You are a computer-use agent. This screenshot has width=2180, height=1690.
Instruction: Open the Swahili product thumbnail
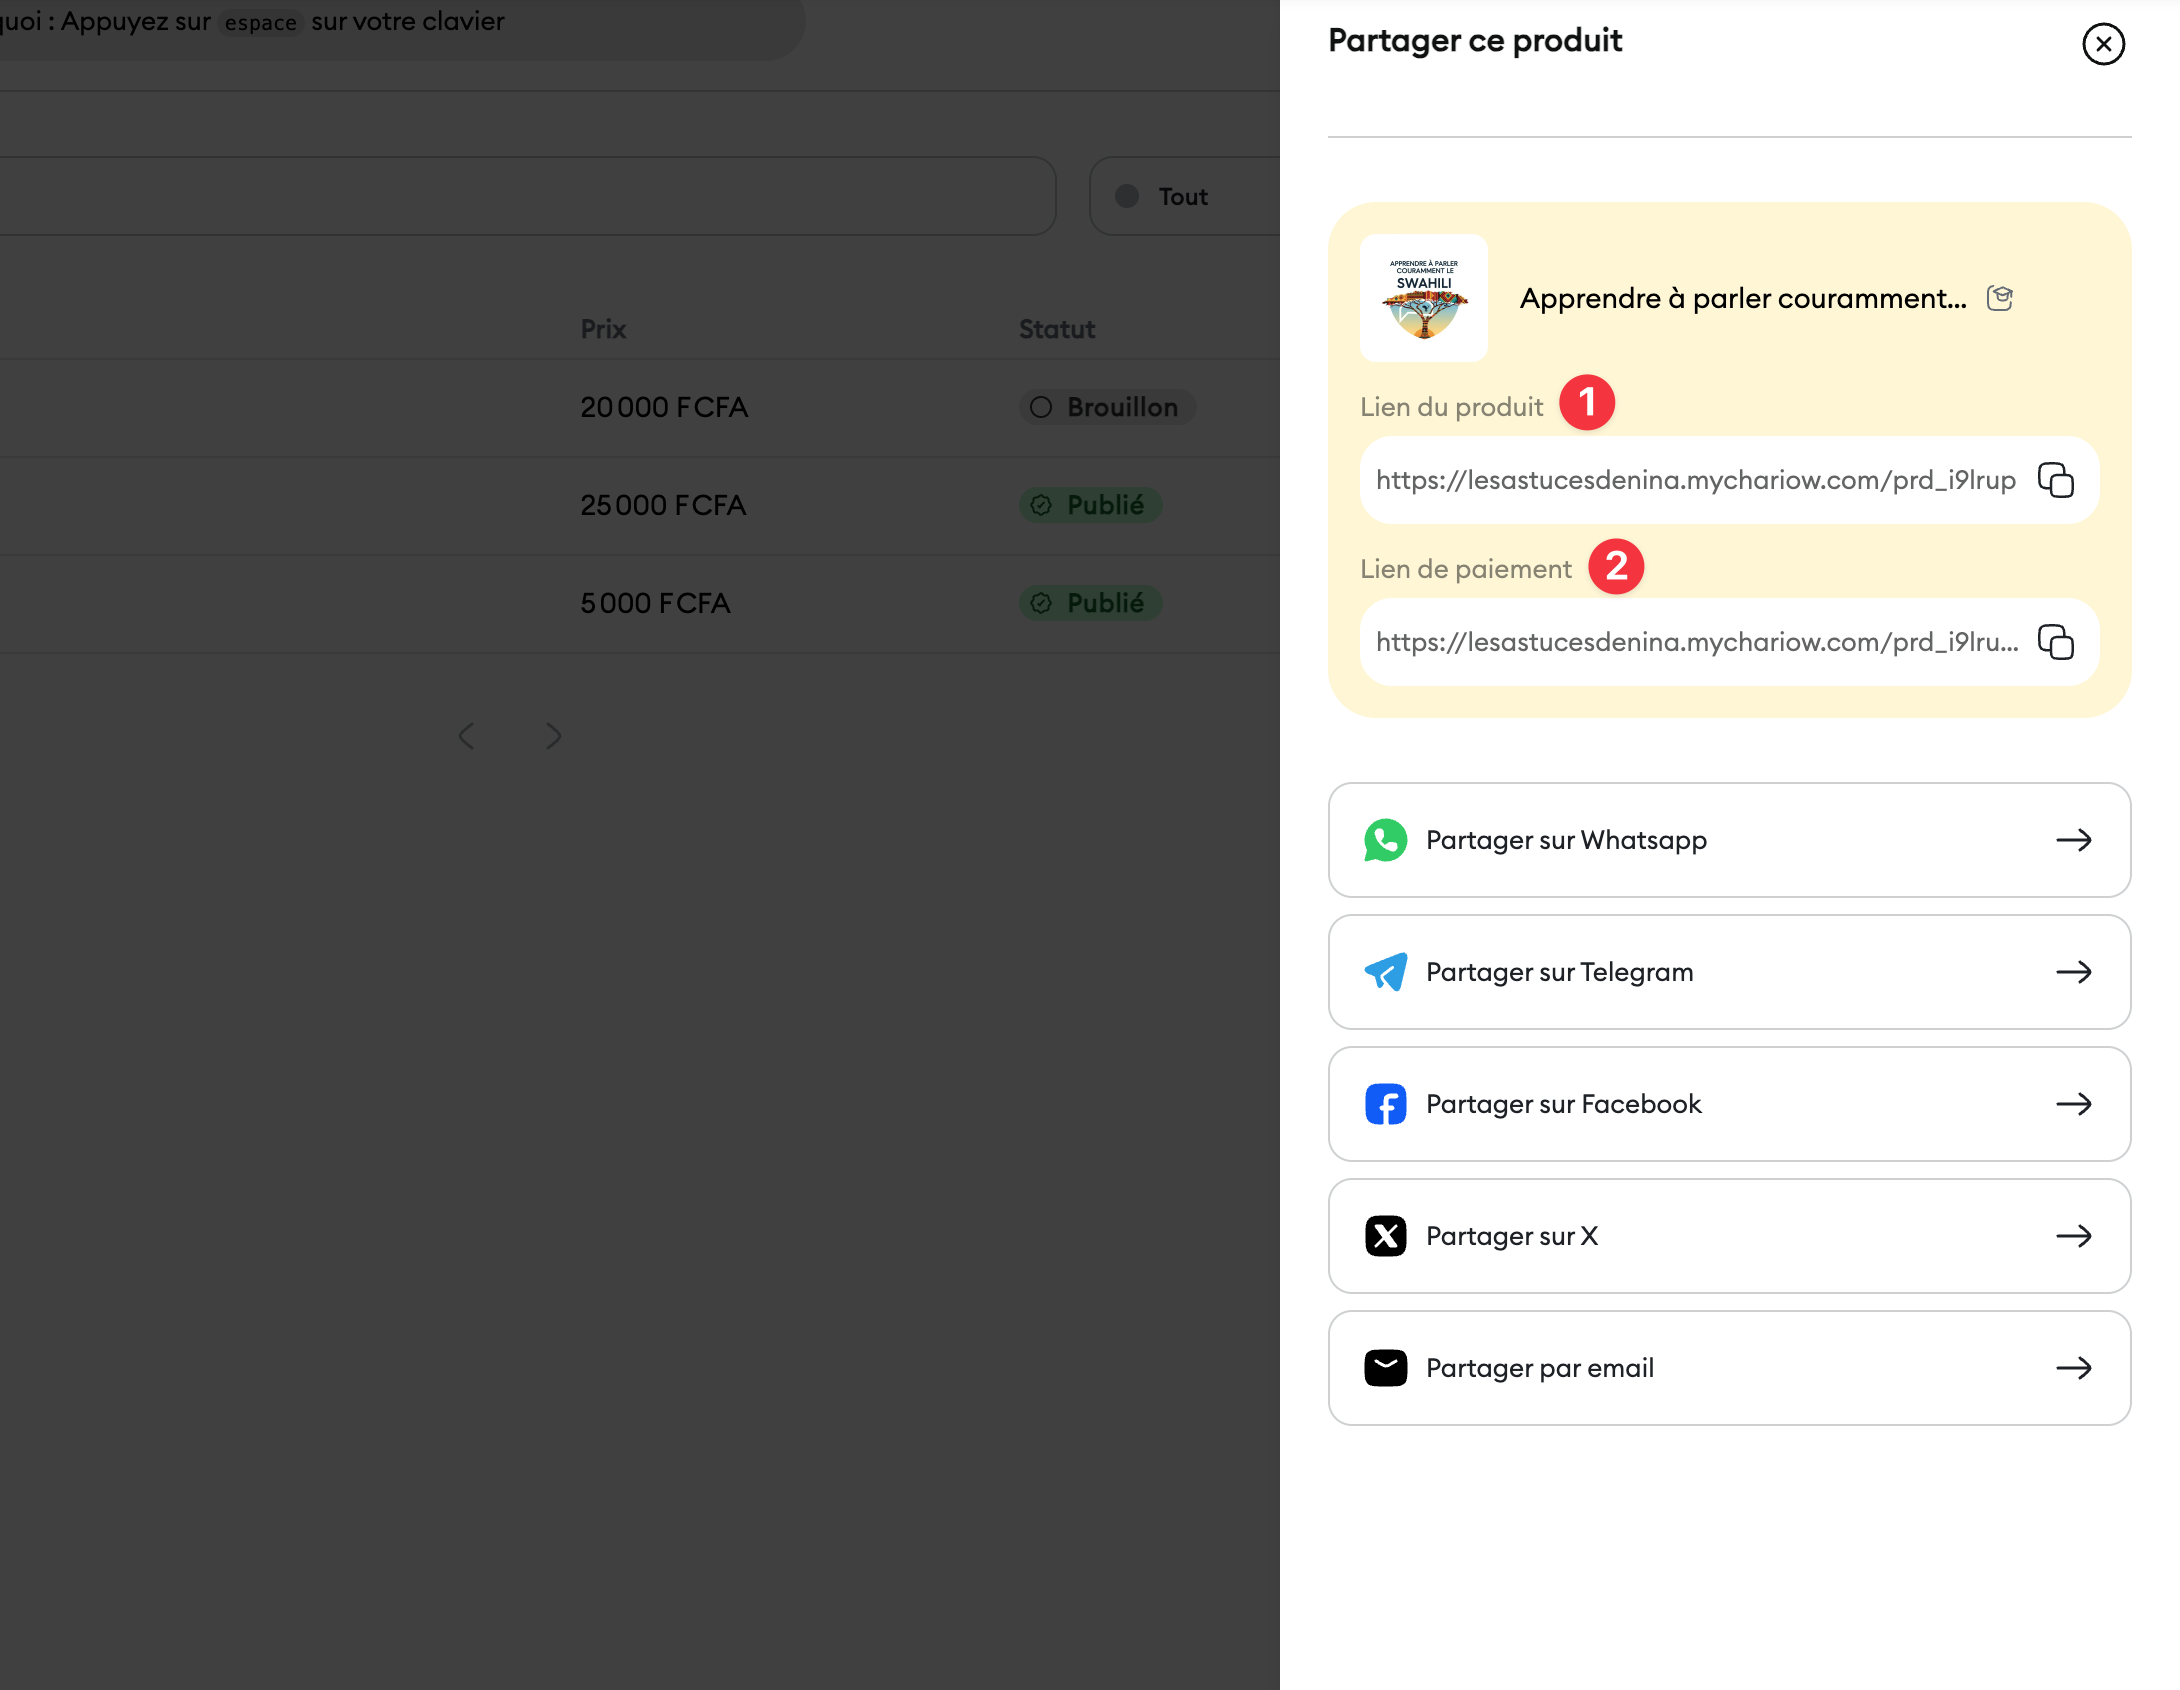coord(1424,298)
